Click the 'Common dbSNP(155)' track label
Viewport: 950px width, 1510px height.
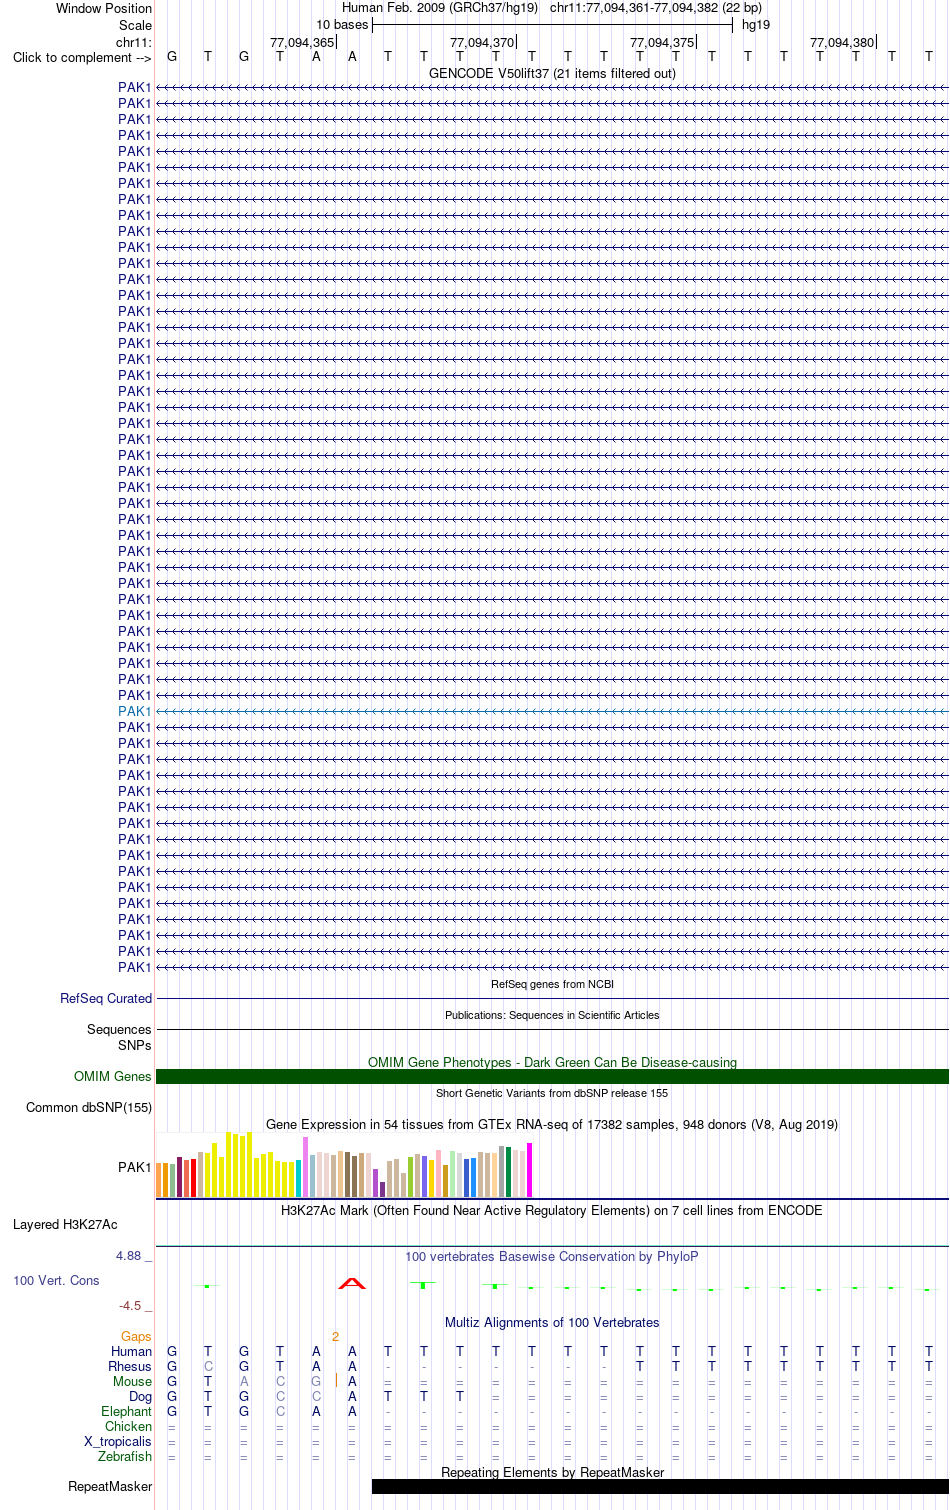click(x=89, y=1107)
